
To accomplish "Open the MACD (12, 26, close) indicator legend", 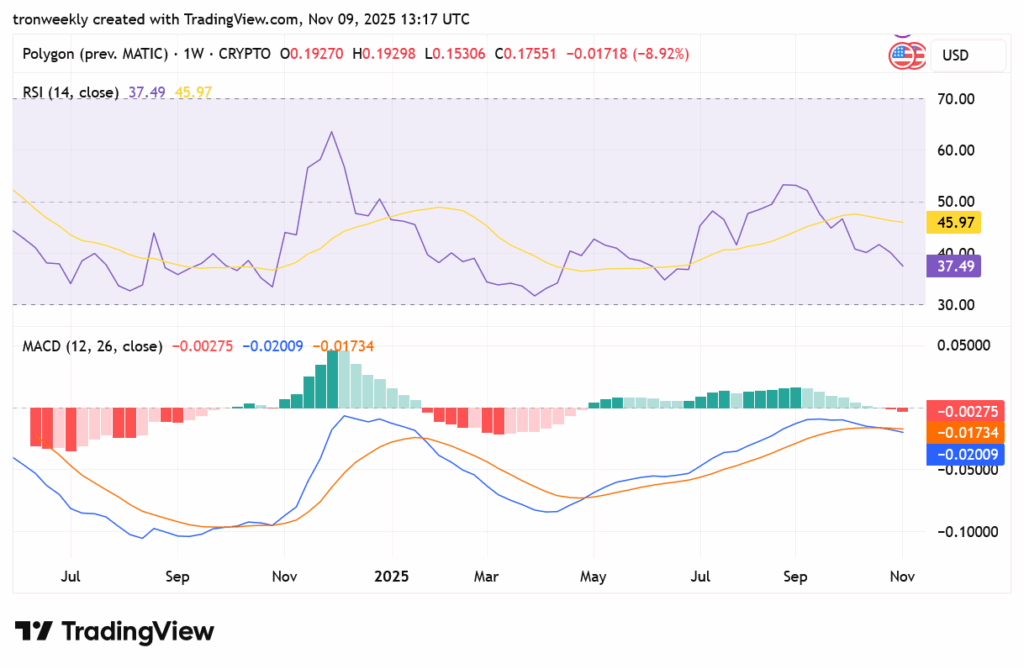I will [92, 346].
